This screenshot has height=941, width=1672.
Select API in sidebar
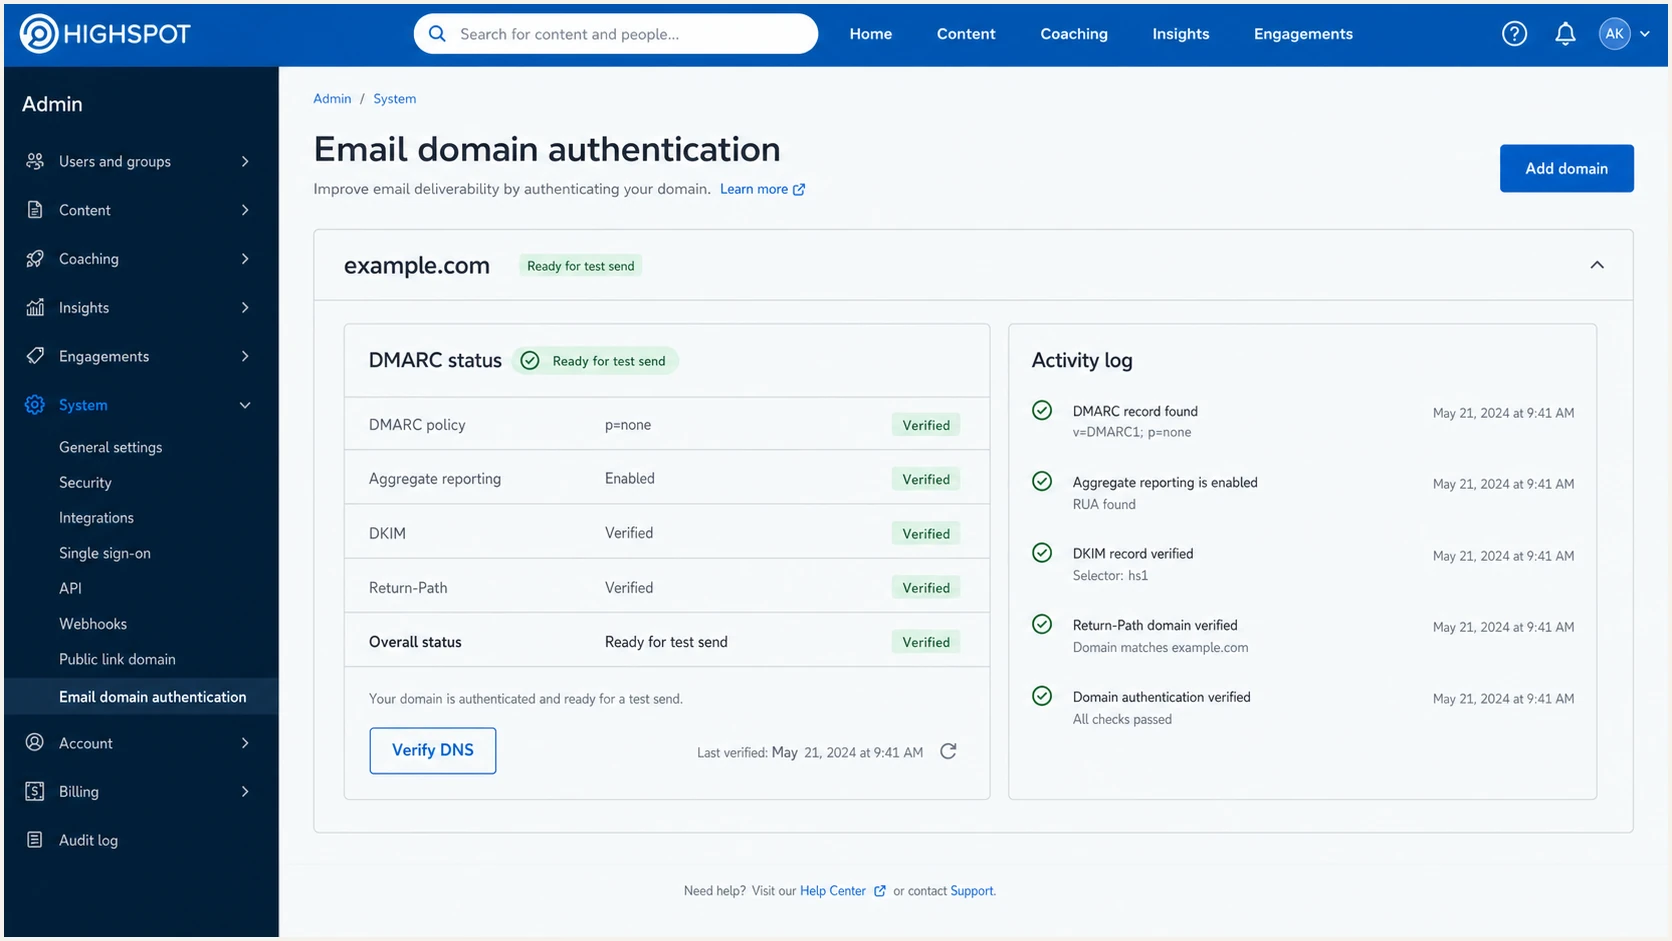point(70,588)
